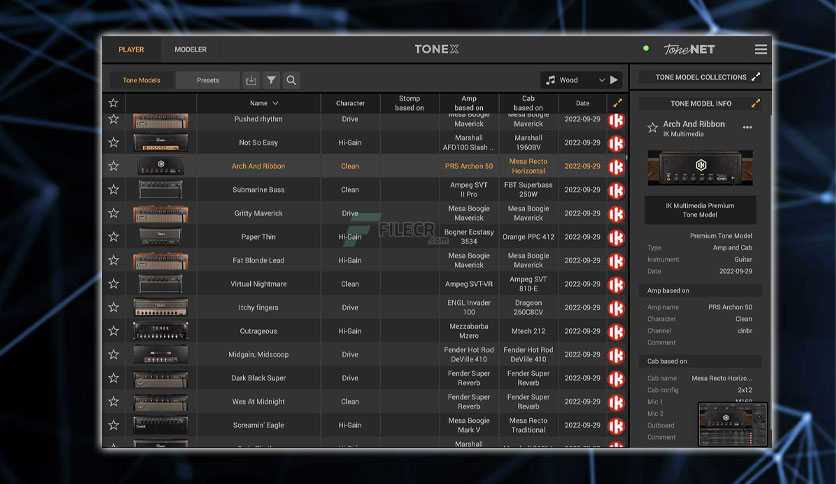This screenshot has width=836, height=484.
Task: Select the Wes At Midnight tone model
Action: [258, 401]
